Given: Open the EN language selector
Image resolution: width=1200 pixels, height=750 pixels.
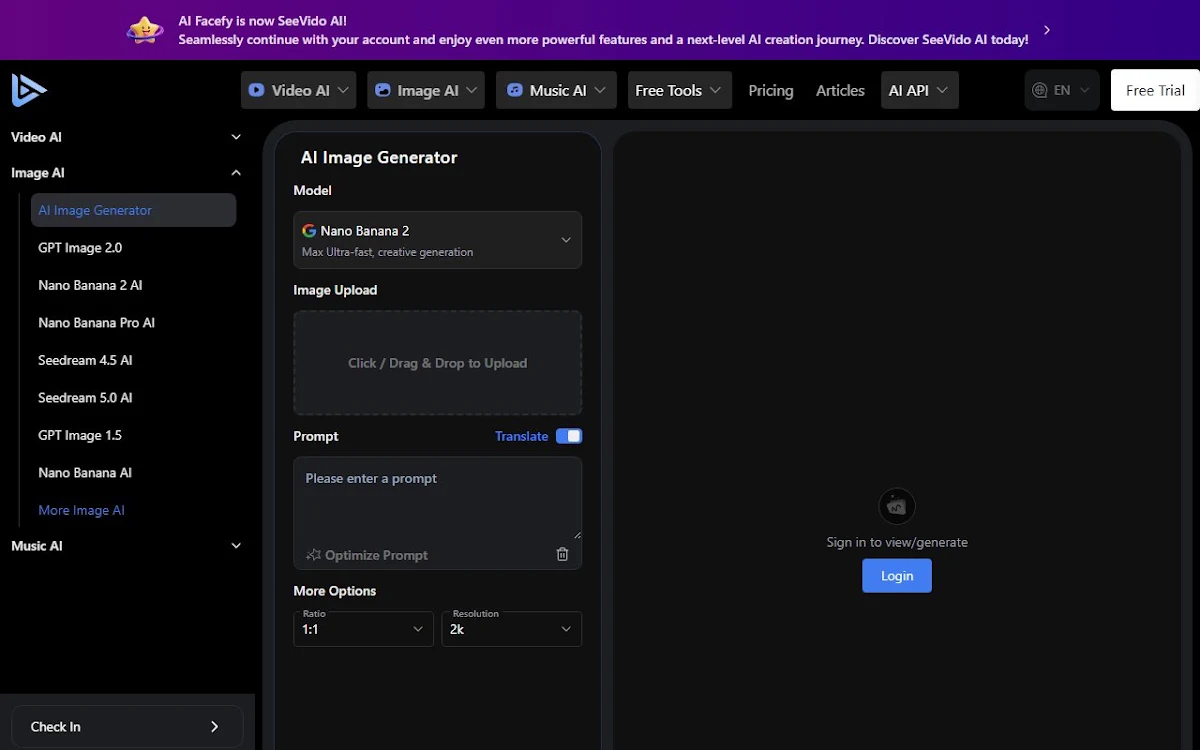Looking at the screenshot, I should tap(1062, 90).
